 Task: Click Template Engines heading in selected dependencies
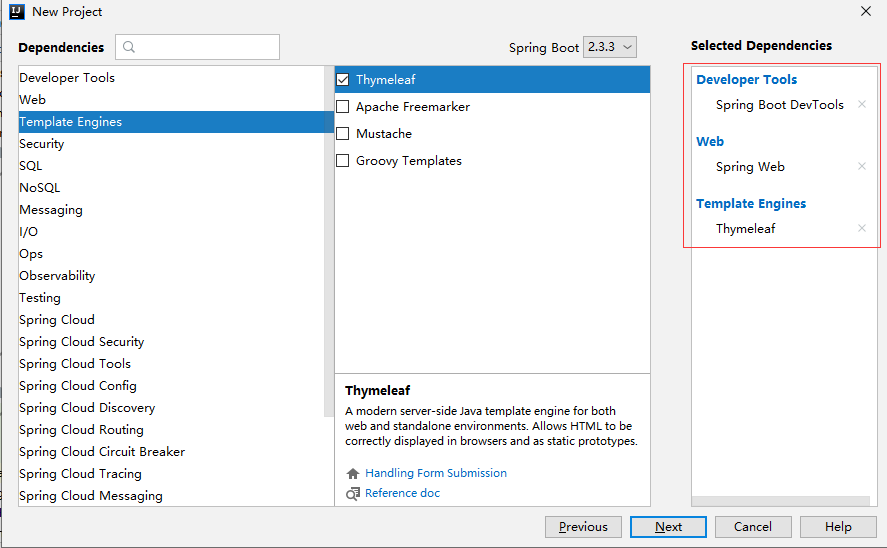click(751, 204)
